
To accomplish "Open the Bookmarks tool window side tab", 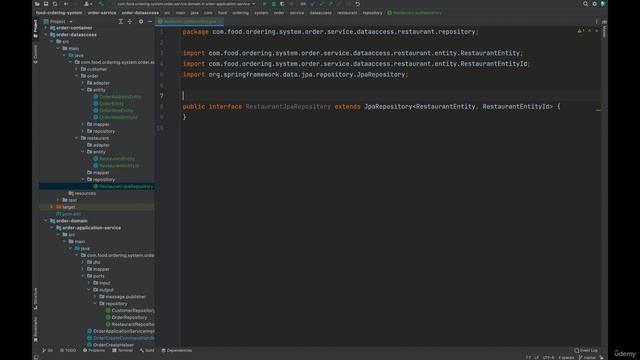I will (36, 329).
